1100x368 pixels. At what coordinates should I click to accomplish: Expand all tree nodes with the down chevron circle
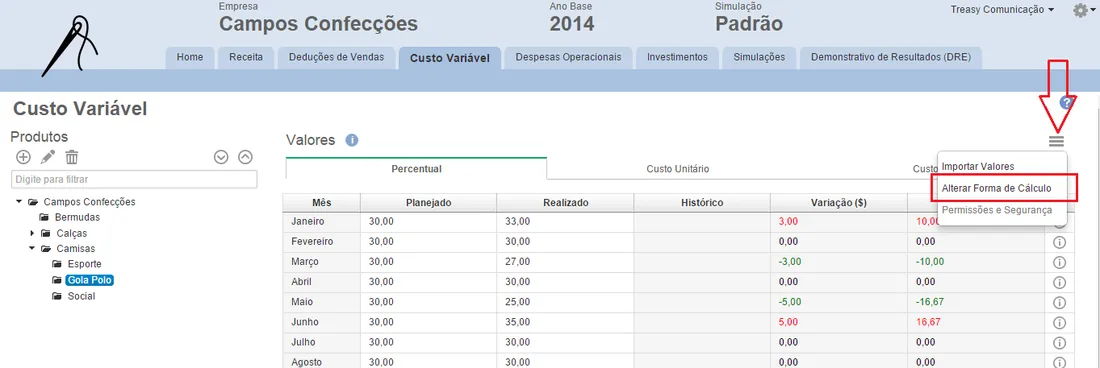pyautogui.click(x=221, y=157)
